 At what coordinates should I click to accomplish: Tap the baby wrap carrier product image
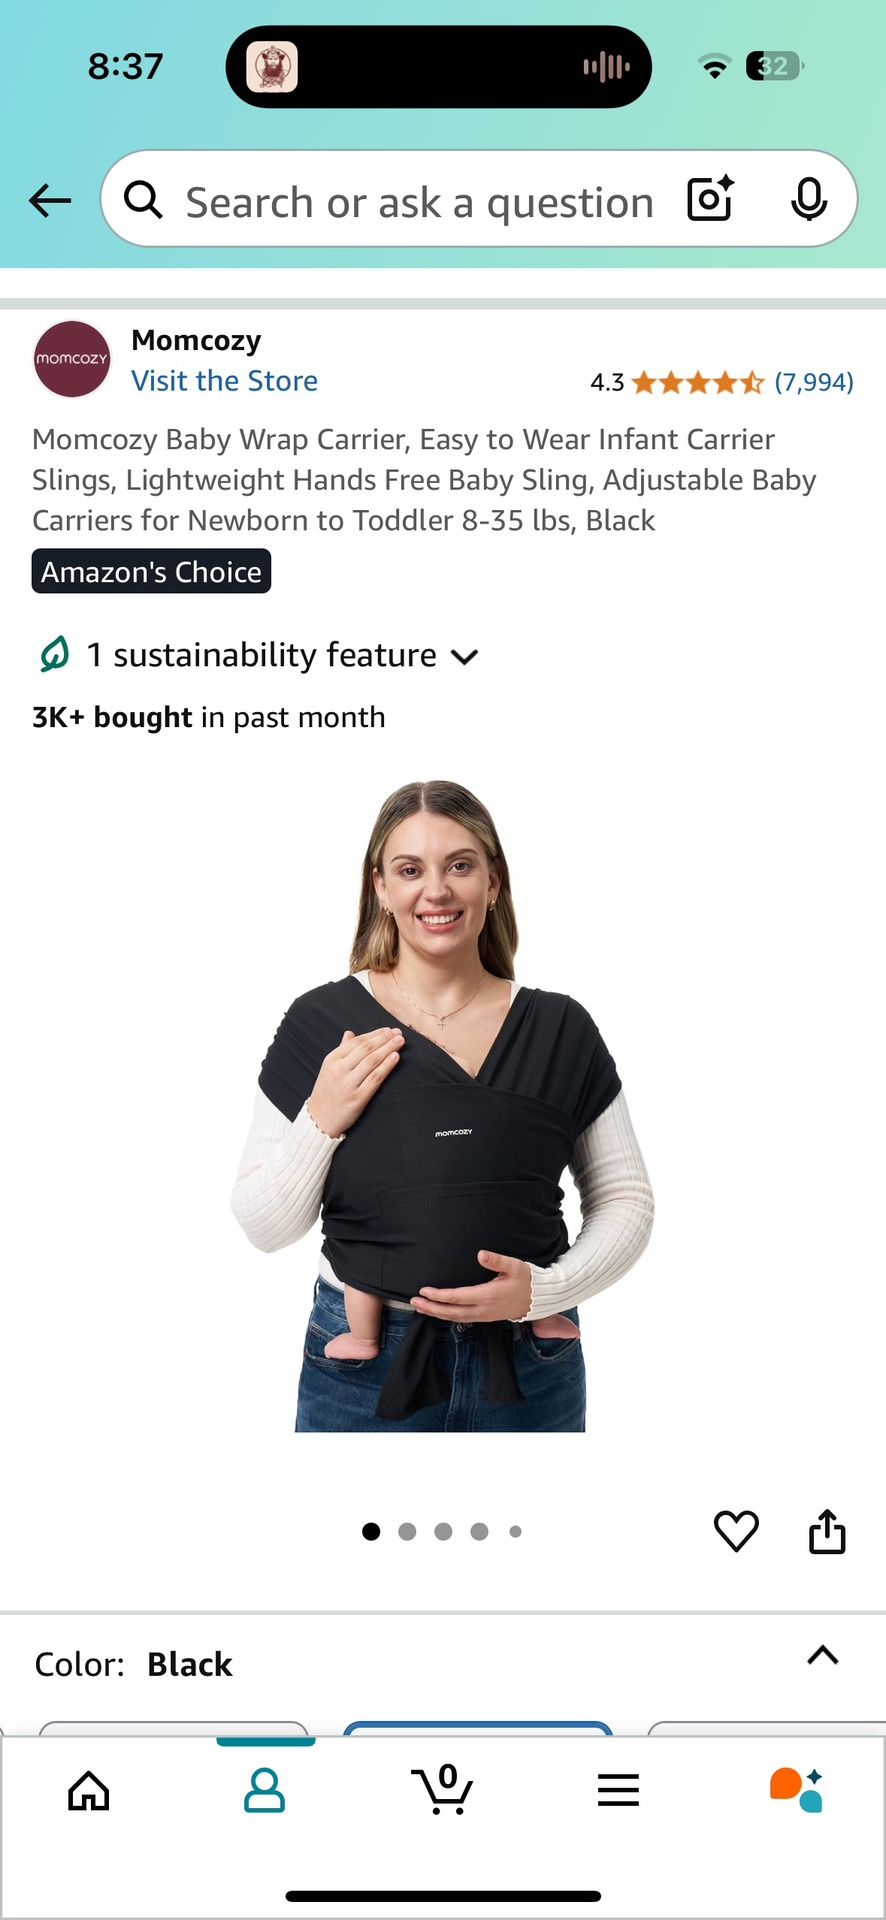click(442, 1106)
